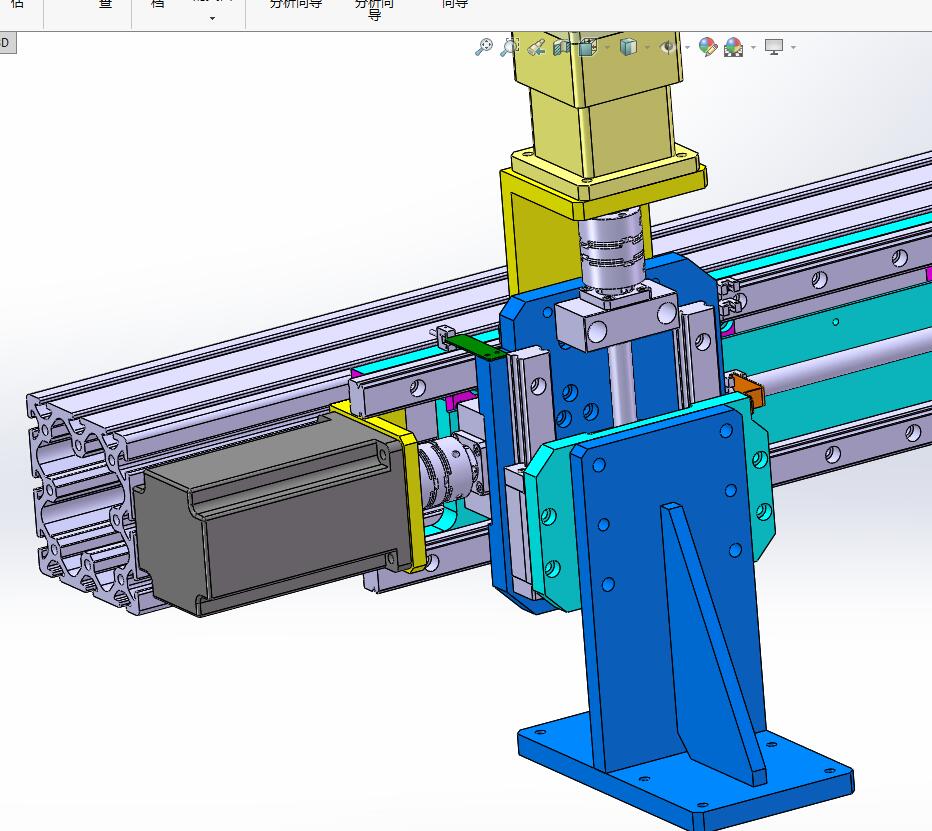Toggle Hide/Show Items eye icon

[668, 47]
